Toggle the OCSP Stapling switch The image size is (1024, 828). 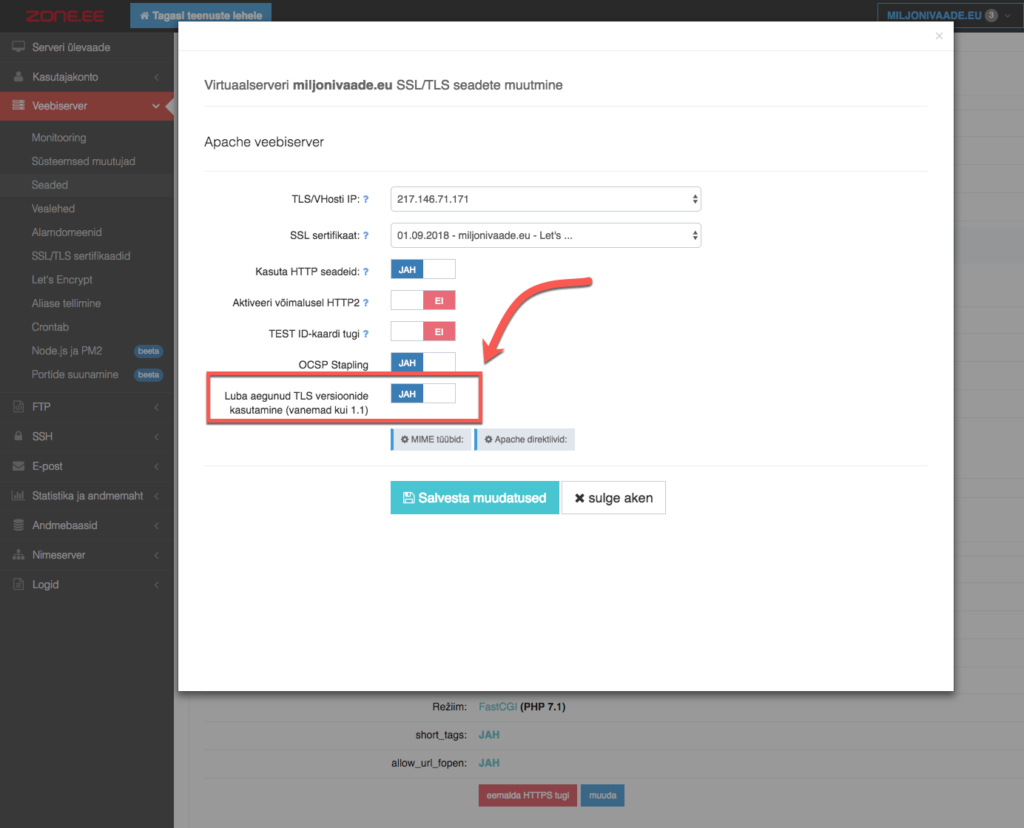423,362
